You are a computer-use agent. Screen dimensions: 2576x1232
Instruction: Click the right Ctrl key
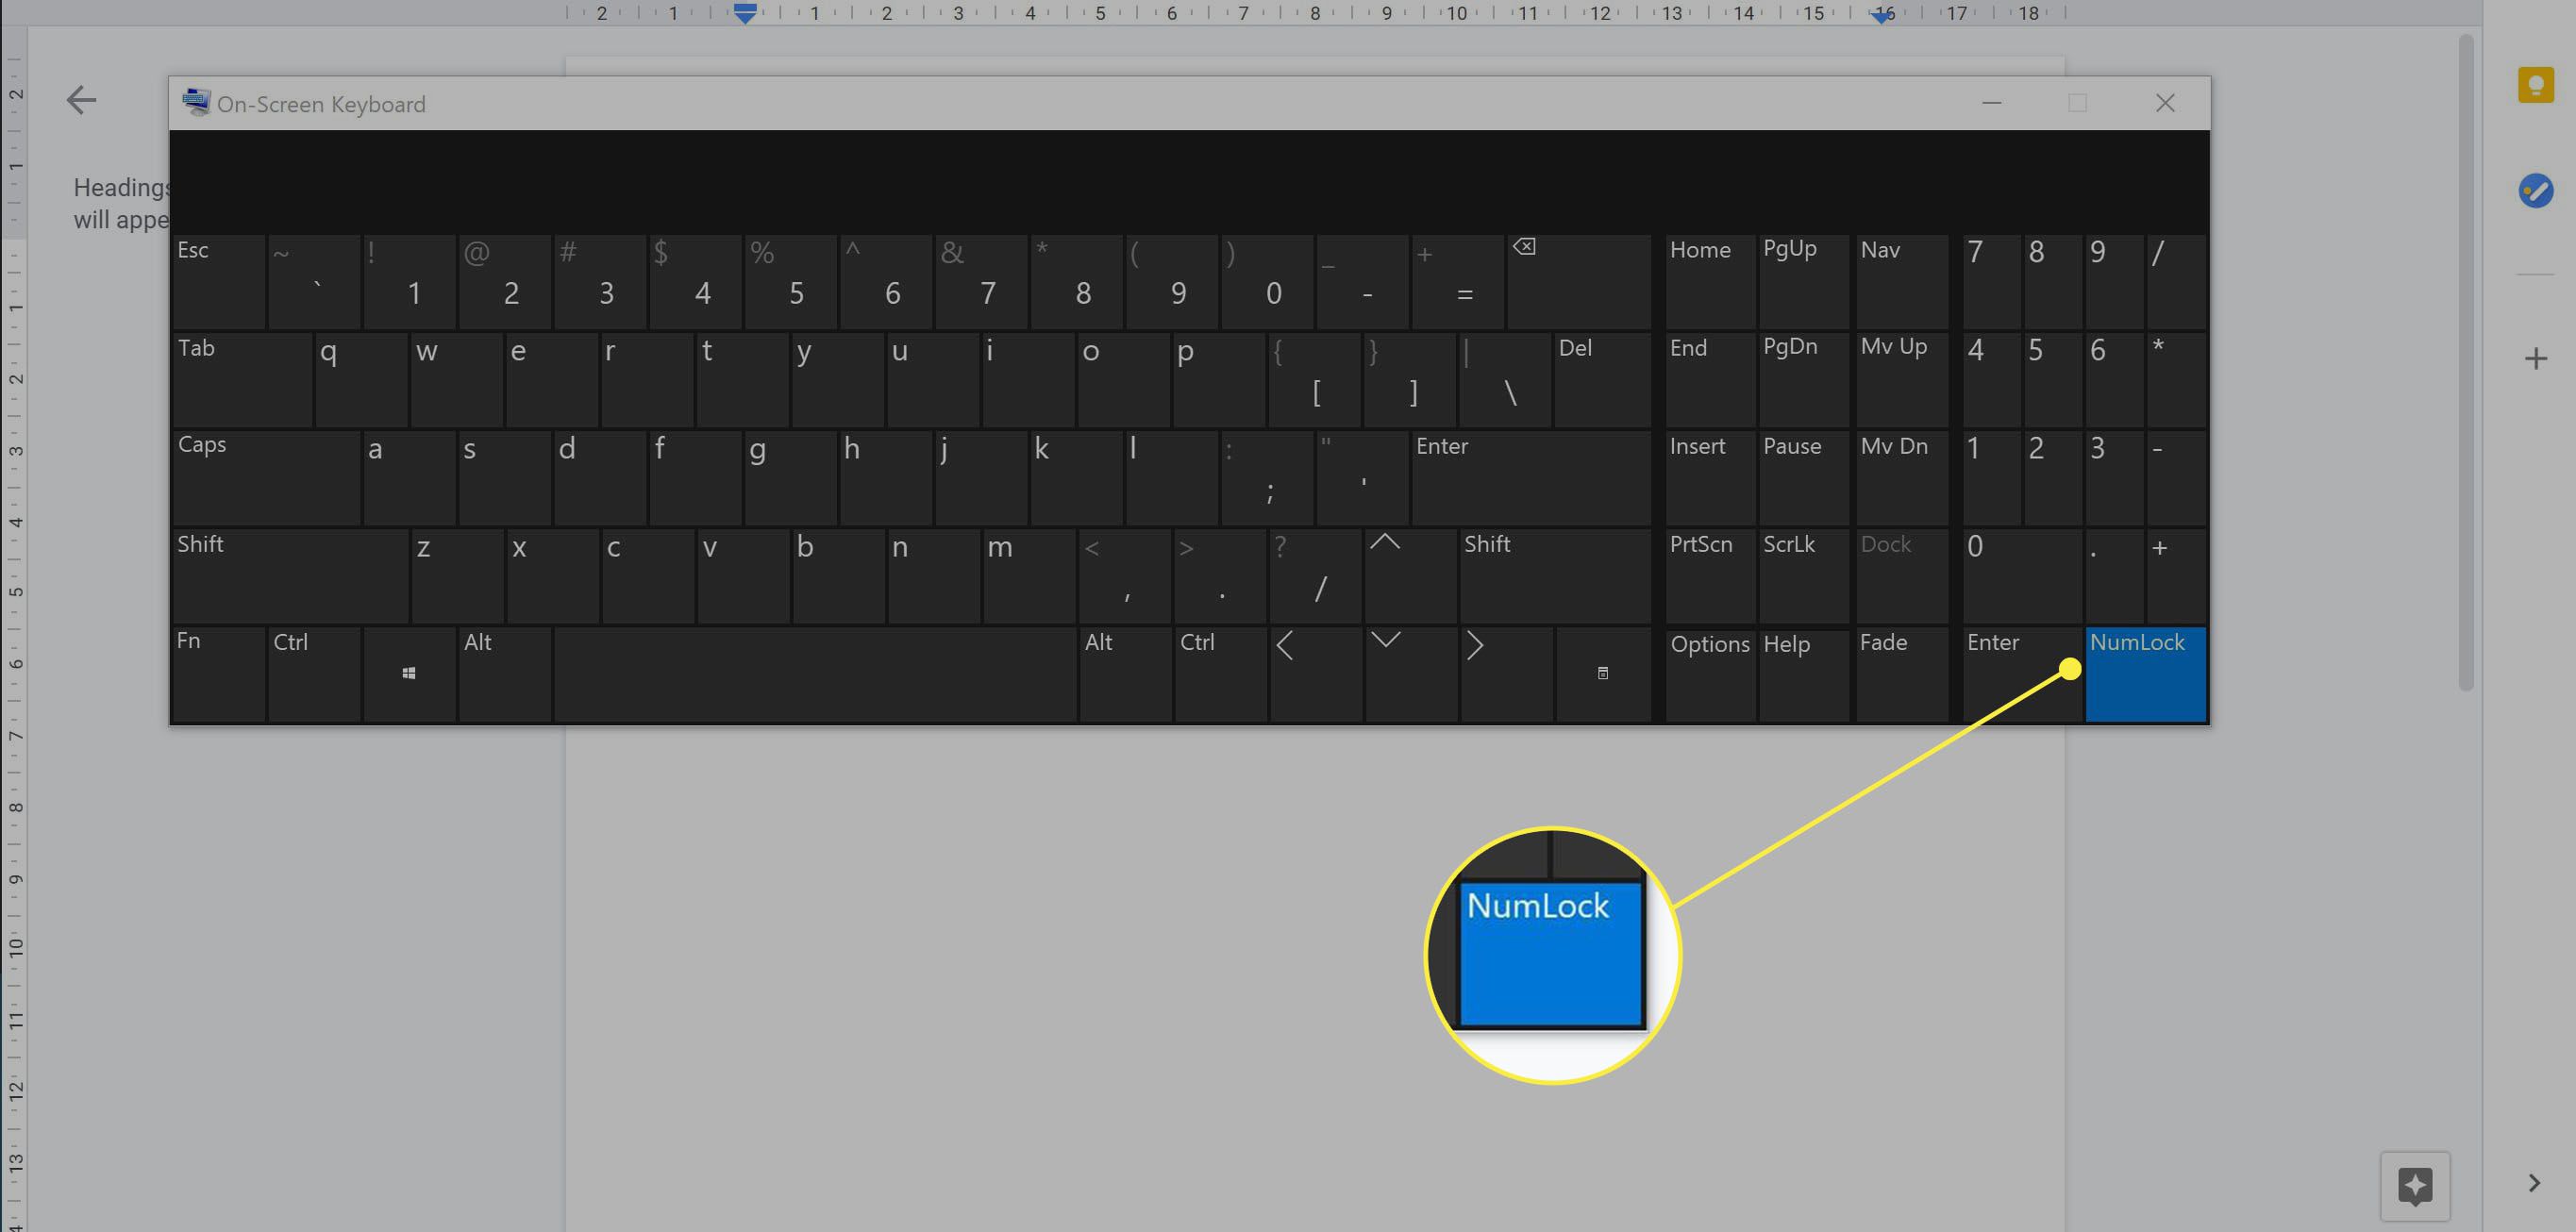click(1220, 674)
